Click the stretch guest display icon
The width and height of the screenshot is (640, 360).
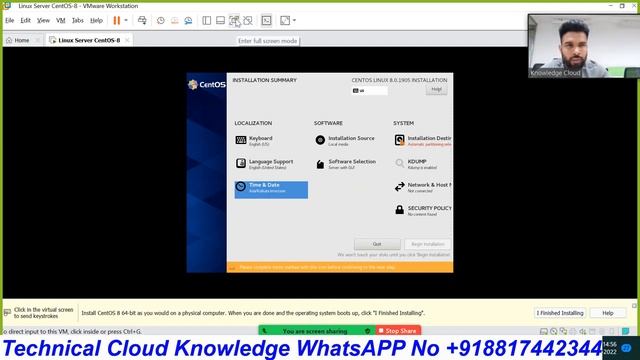click(285, 20)
